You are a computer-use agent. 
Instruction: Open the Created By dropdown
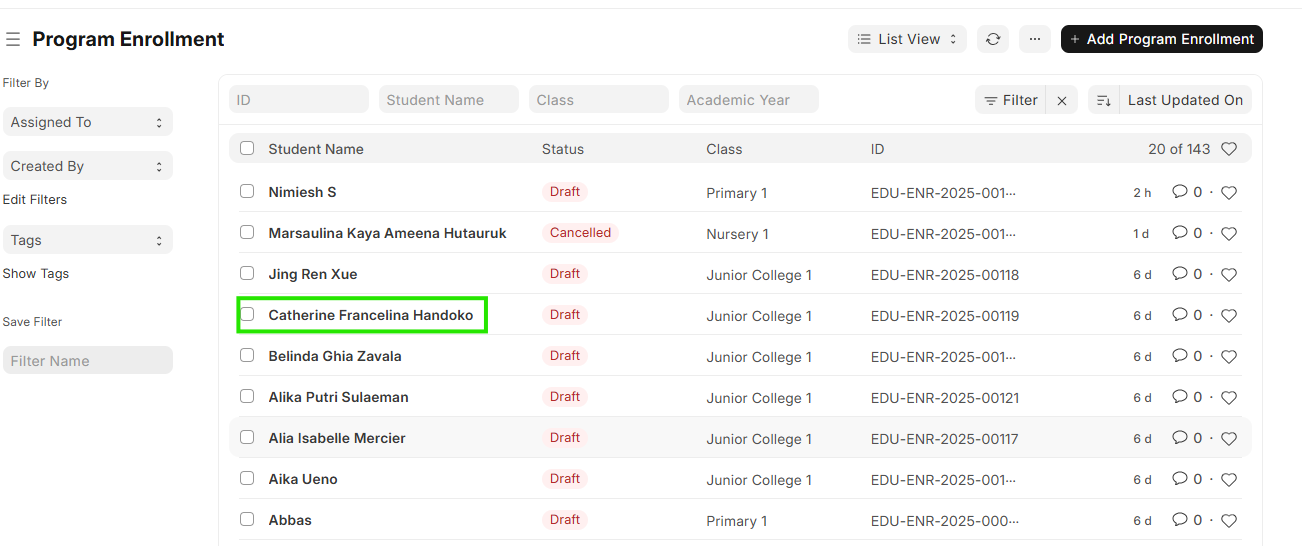87,166
